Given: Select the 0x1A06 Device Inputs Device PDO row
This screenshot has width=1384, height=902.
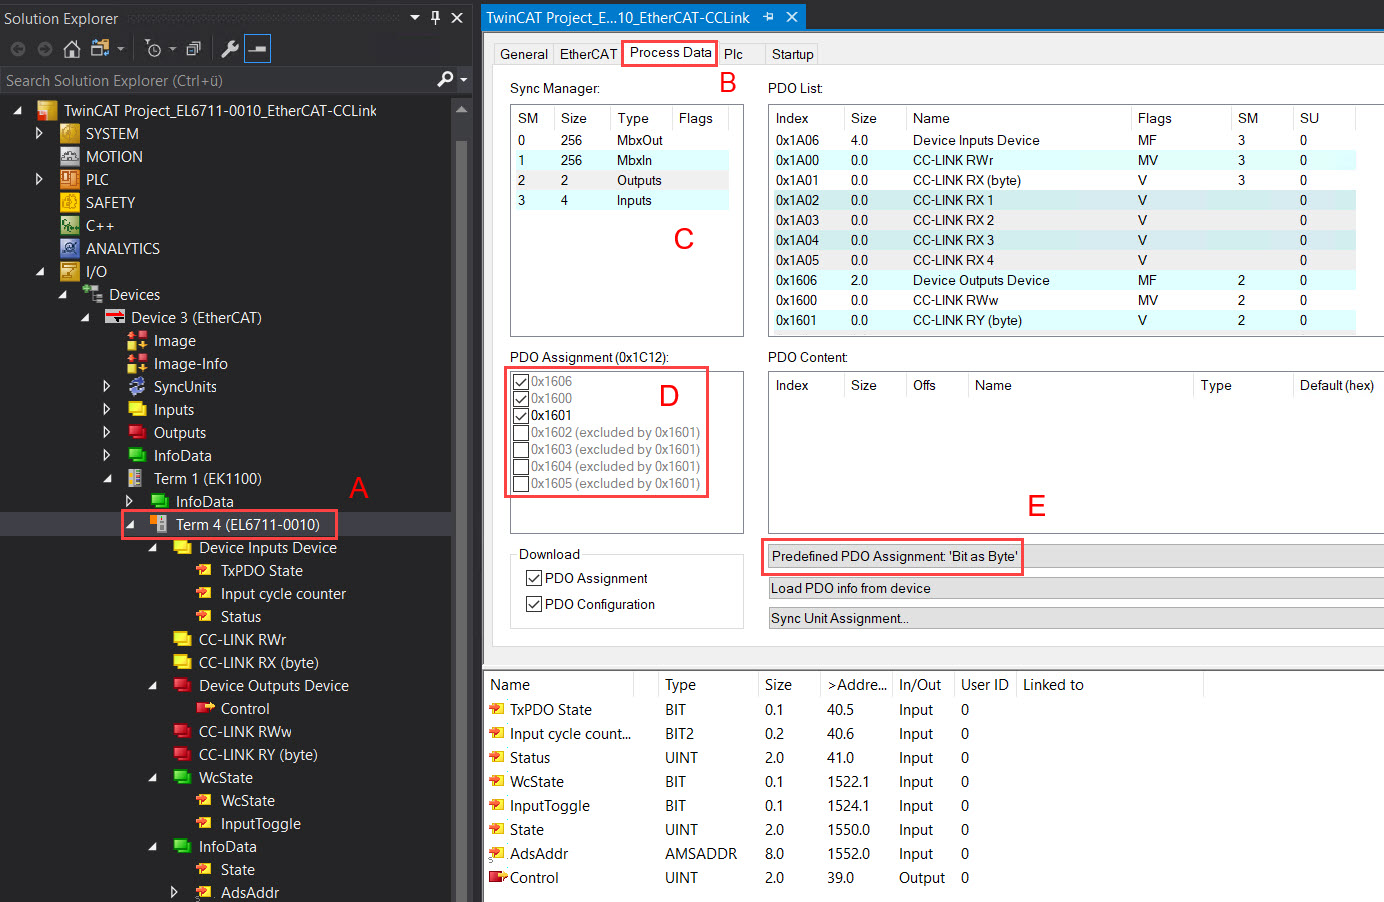Looking at the screenshot, I should pyautogui.click(x=1063, y=140).
